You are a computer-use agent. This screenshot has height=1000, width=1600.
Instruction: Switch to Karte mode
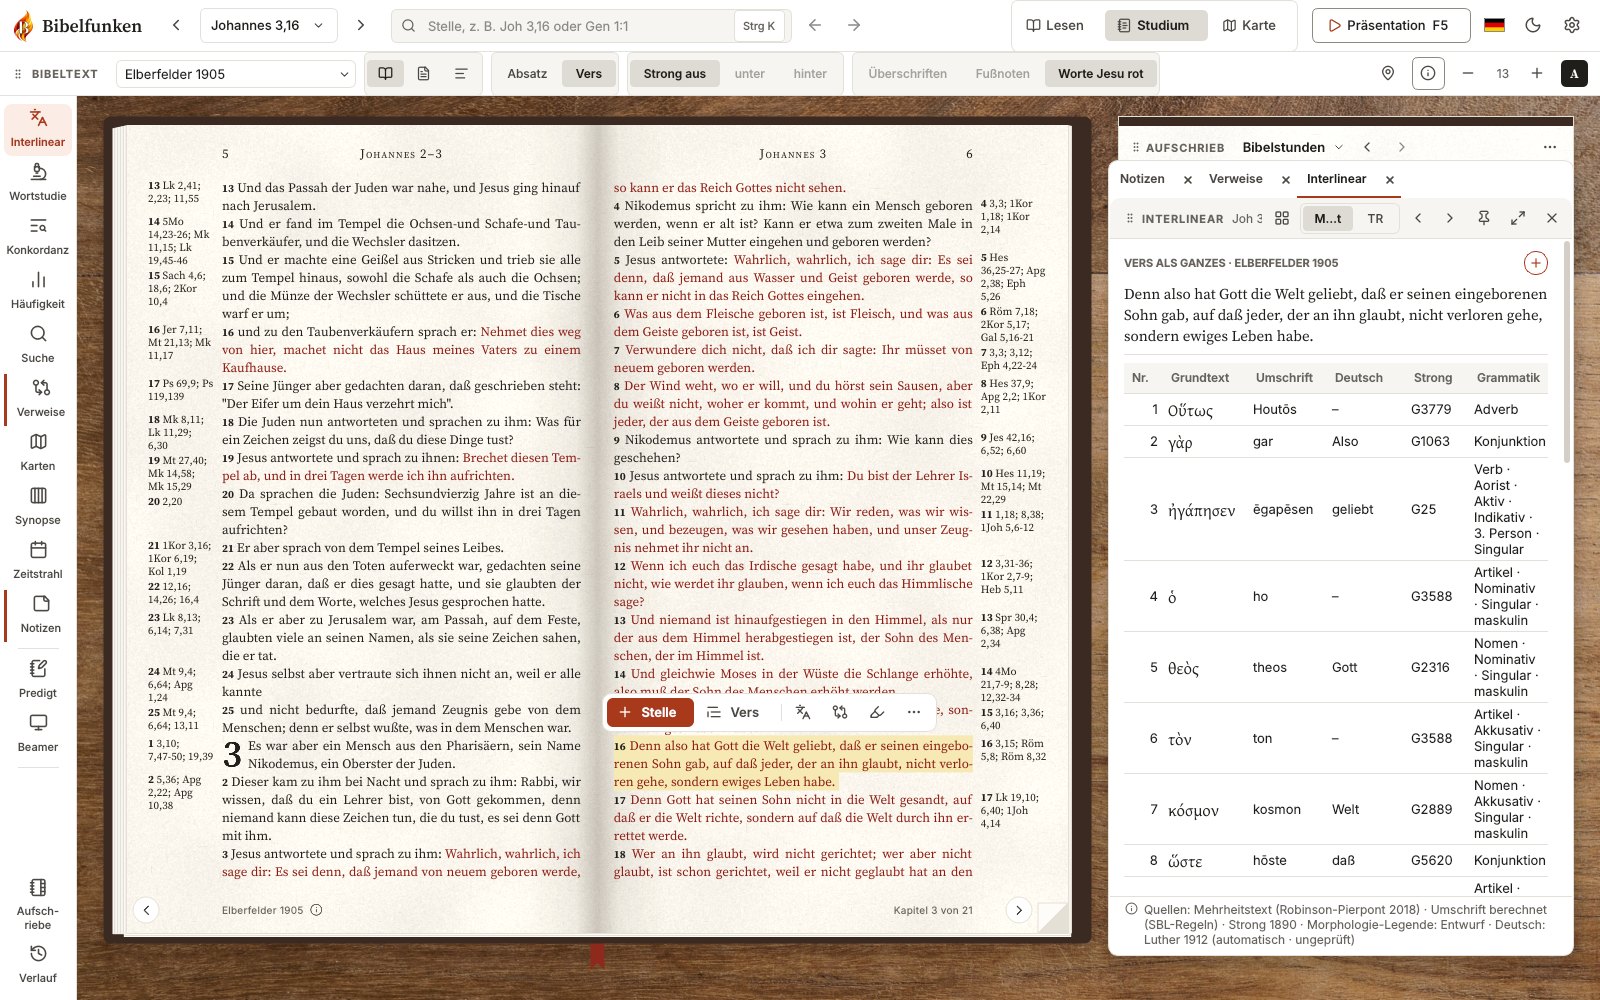point(1249,26)
